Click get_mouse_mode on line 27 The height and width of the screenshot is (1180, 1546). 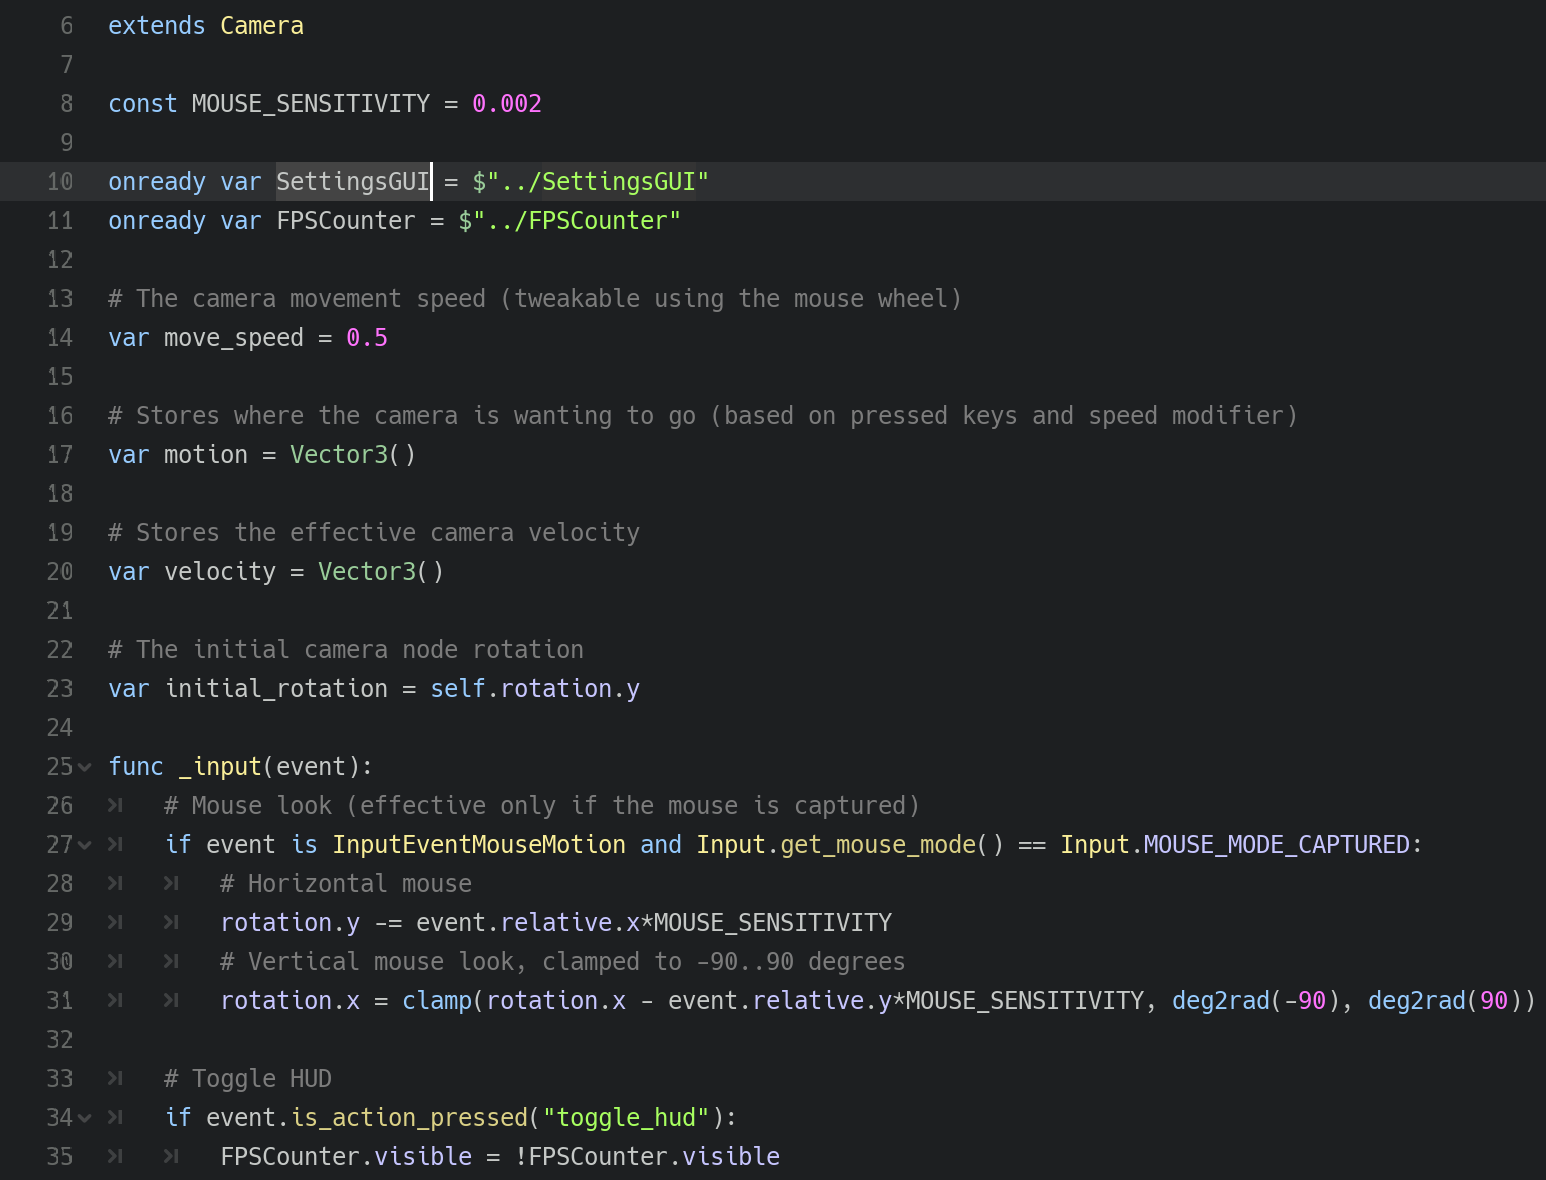[x=878, y=845]
